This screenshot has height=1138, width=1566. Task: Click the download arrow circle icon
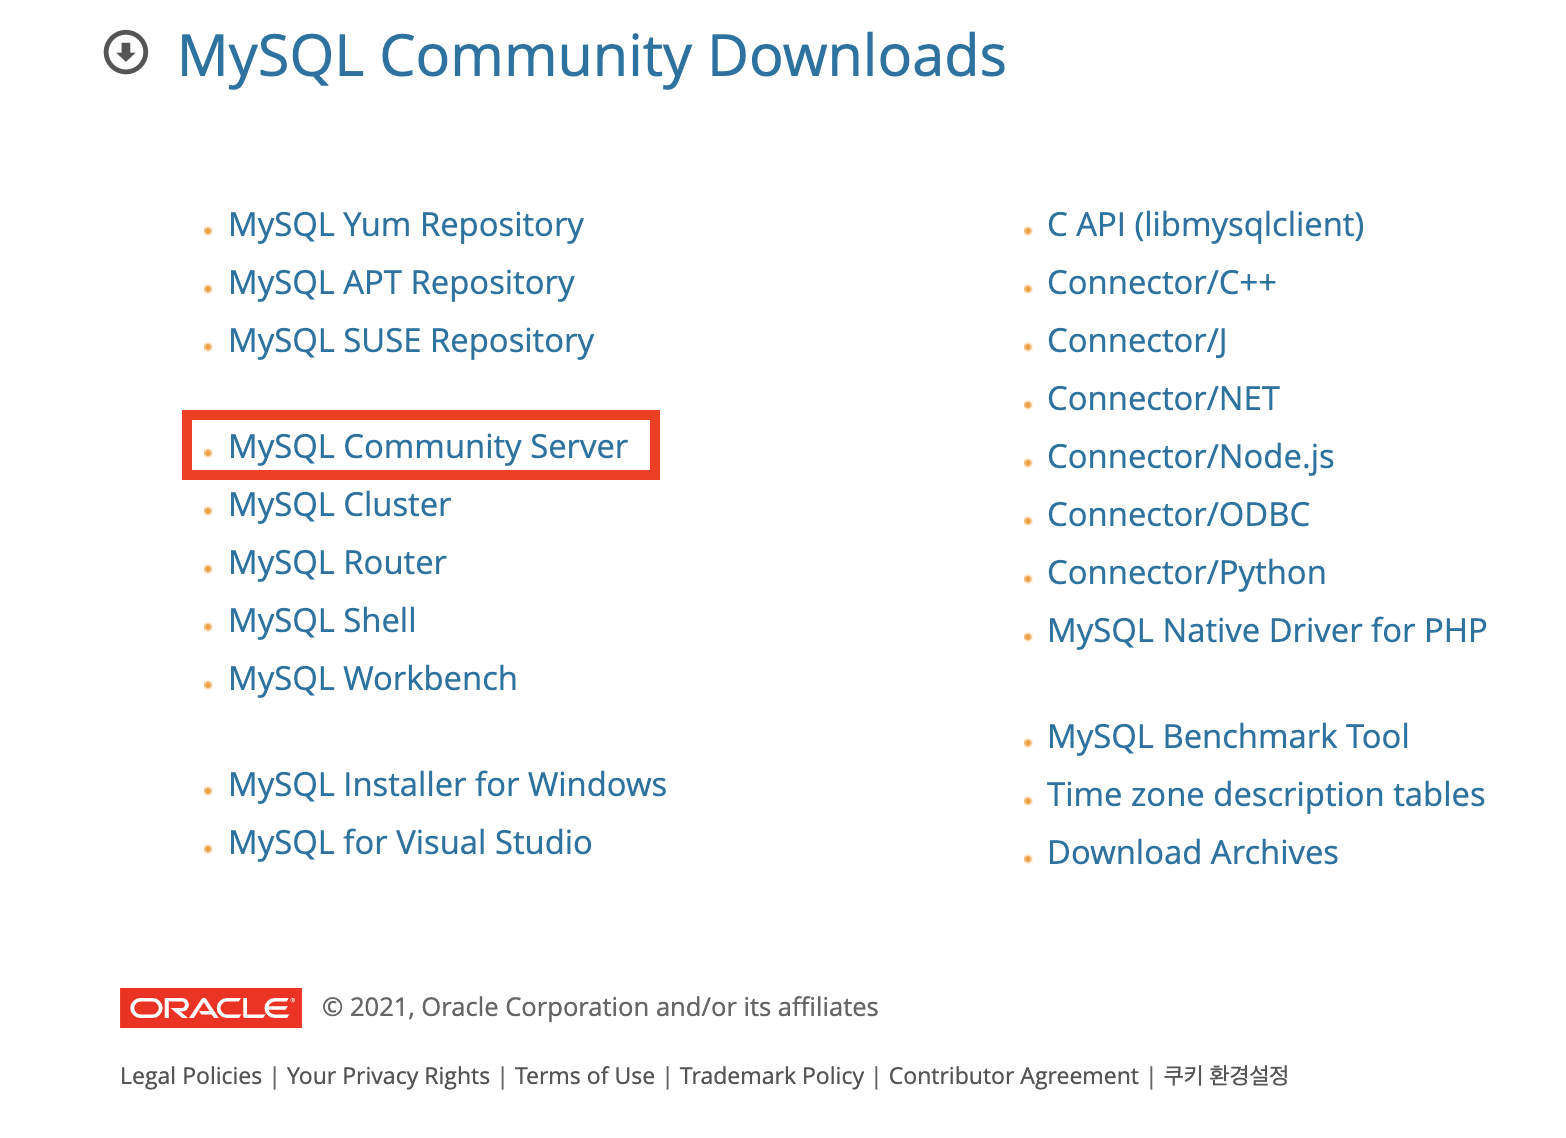click(126, 53)
